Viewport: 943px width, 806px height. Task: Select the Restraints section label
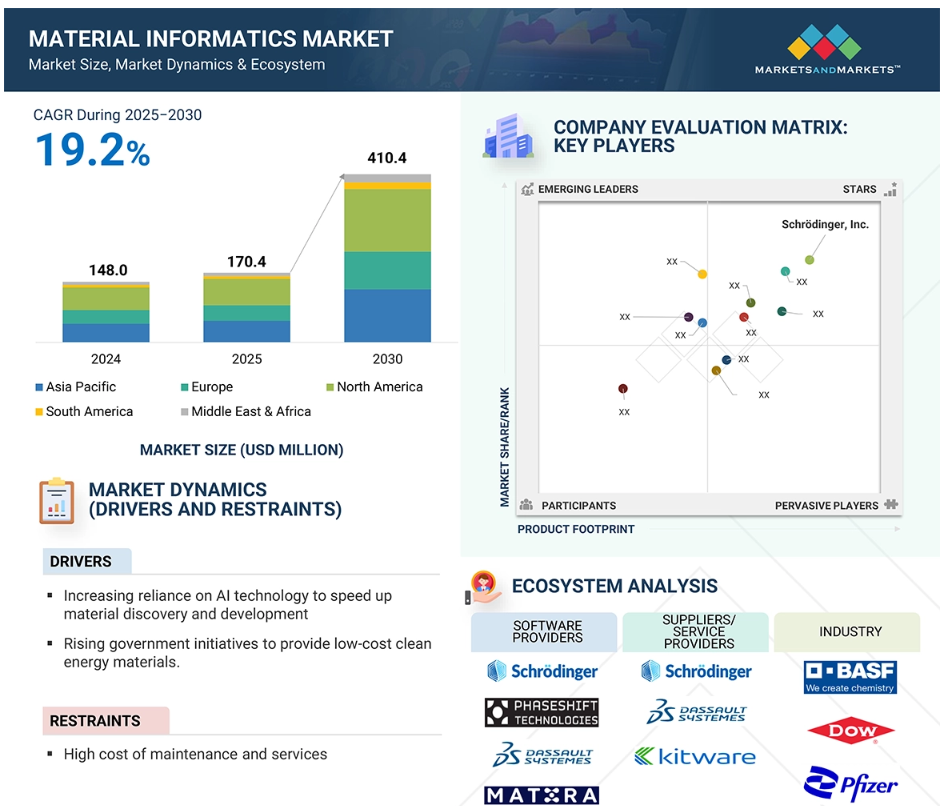[x=106, y=721]
